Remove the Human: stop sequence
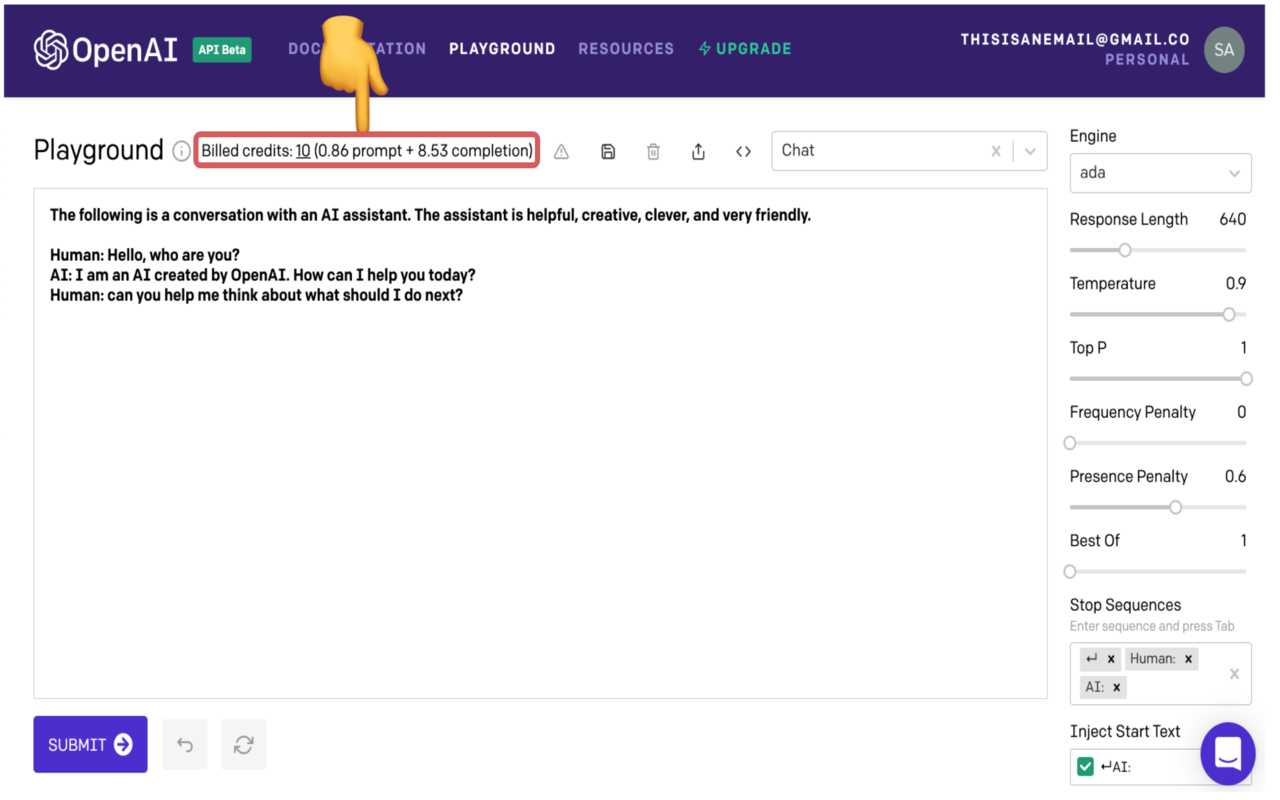1280x800 pixels. pos(1188,659)
